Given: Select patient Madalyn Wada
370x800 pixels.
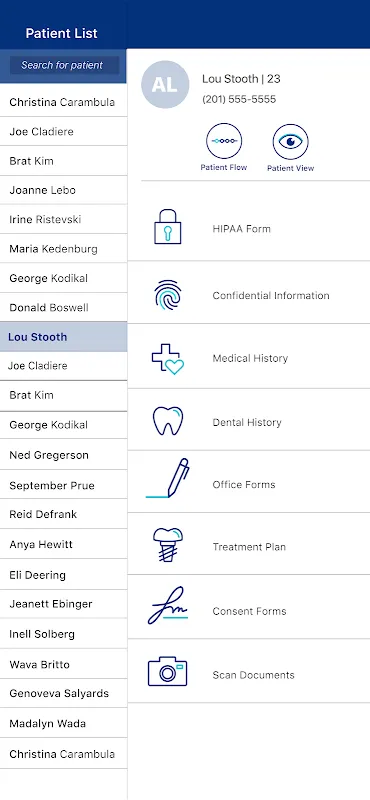Looking at the screenshot, I should [x=63, y=723].
